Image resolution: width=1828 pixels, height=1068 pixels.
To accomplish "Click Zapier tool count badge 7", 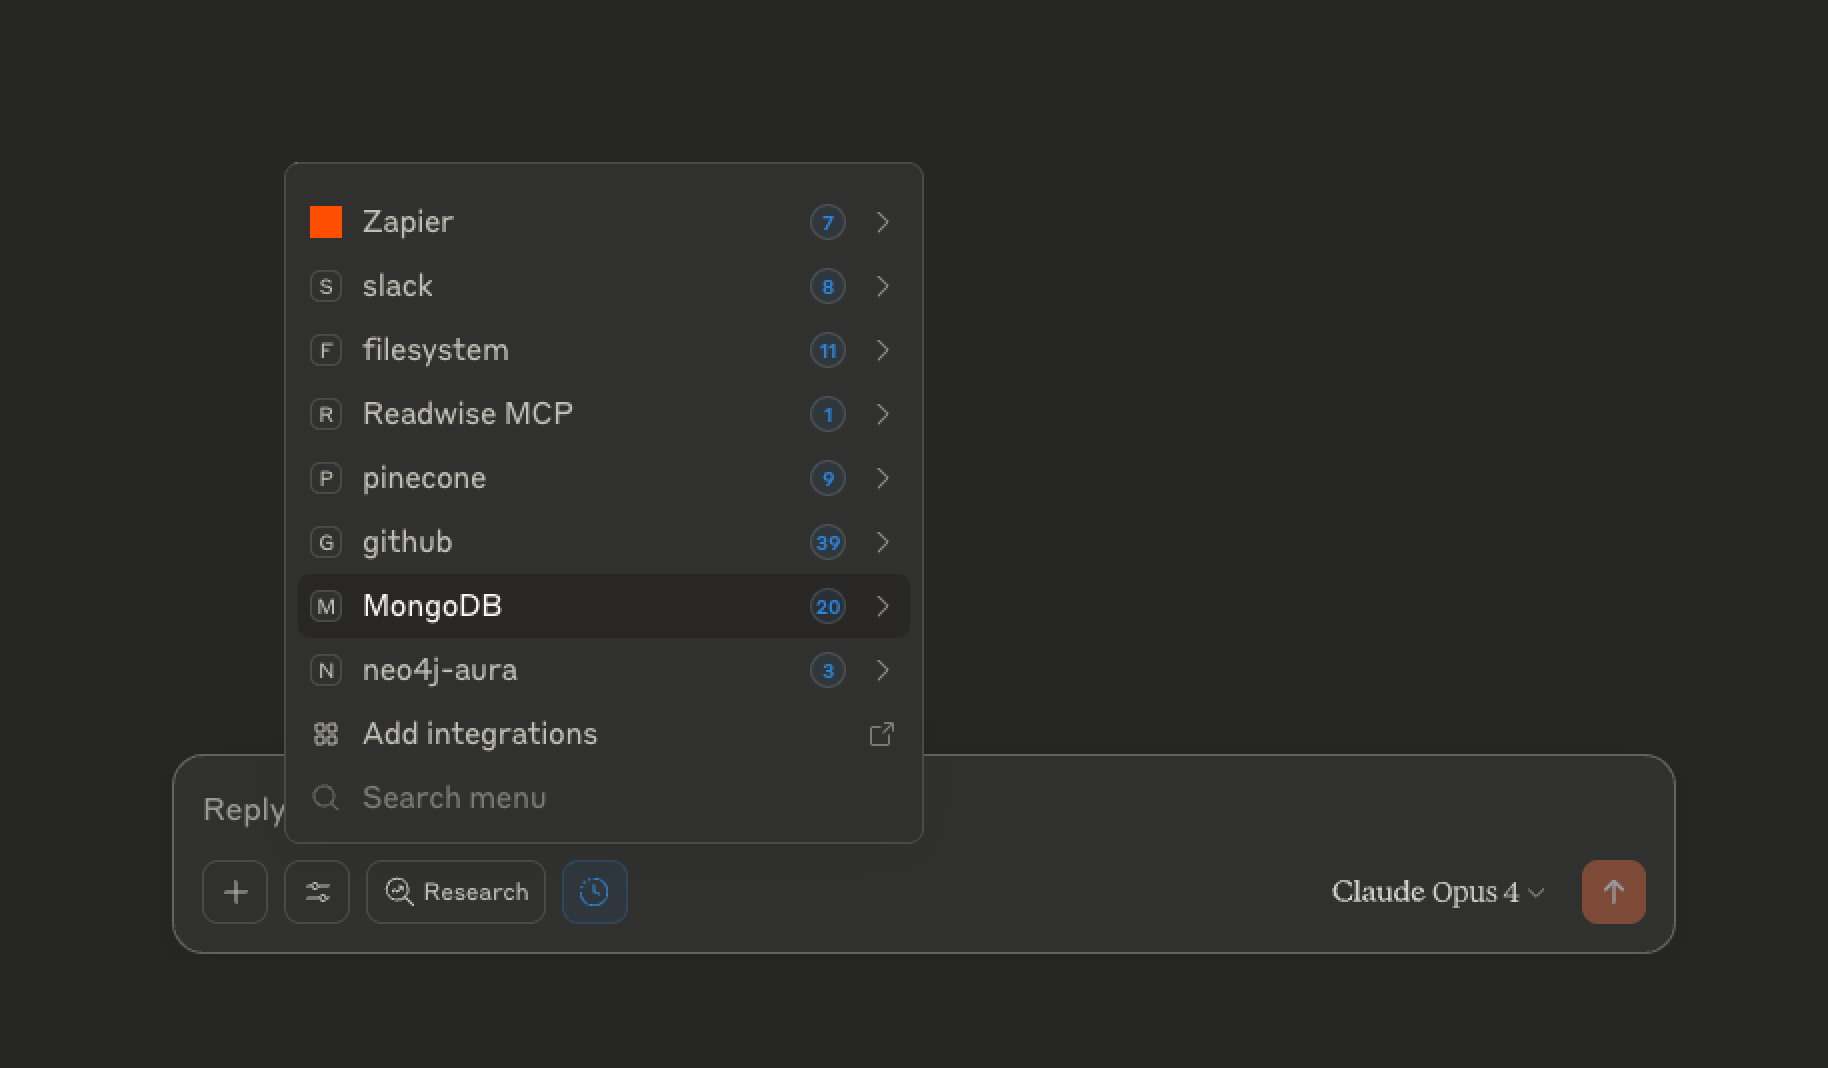I will (x=828, y=222).
